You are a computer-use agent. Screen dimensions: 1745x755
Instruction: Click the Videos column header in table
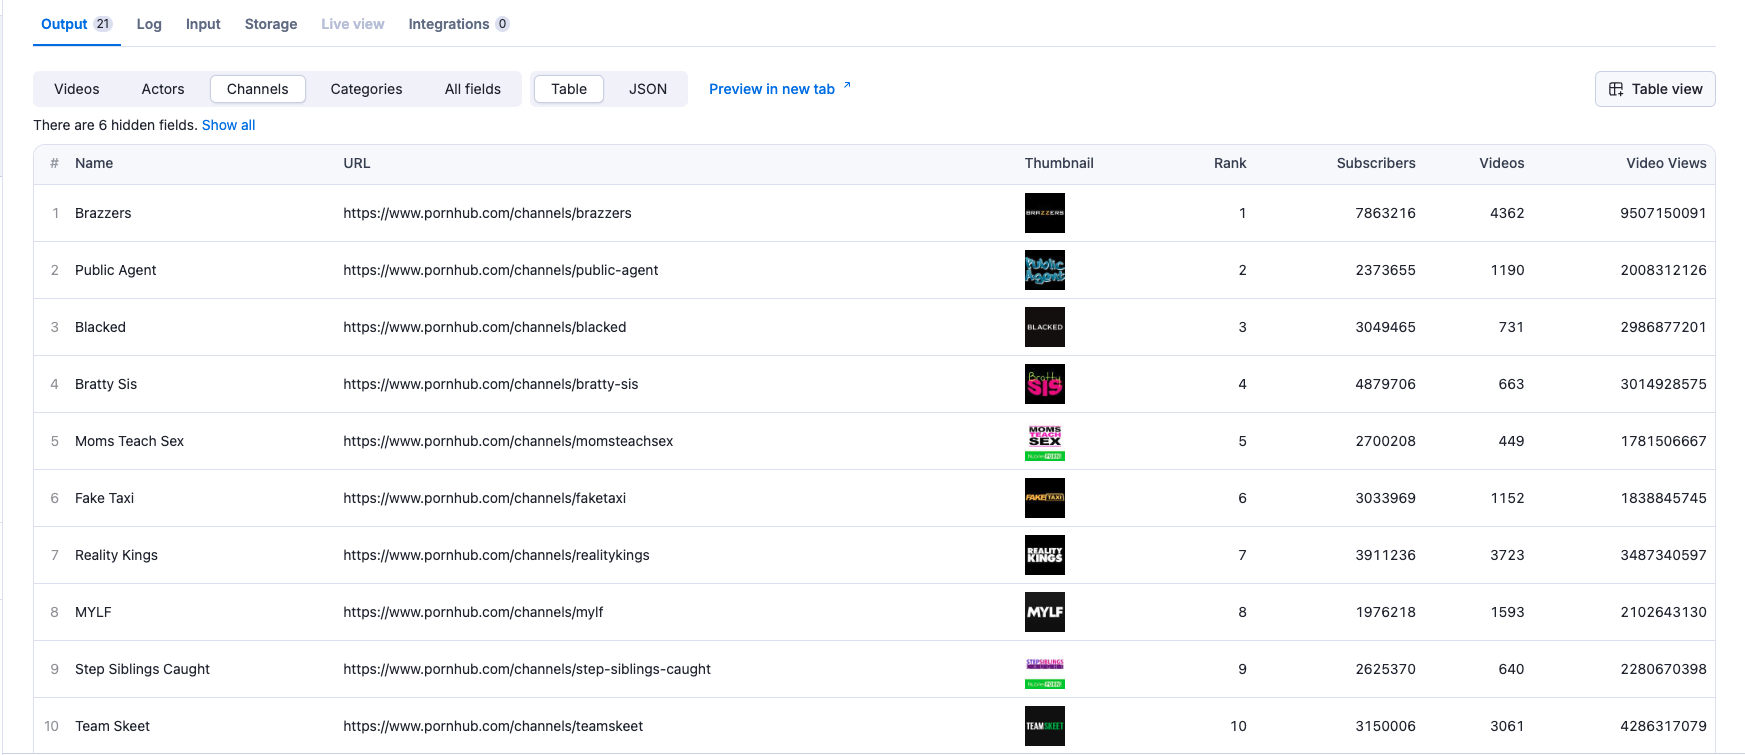coord(1502,163)
